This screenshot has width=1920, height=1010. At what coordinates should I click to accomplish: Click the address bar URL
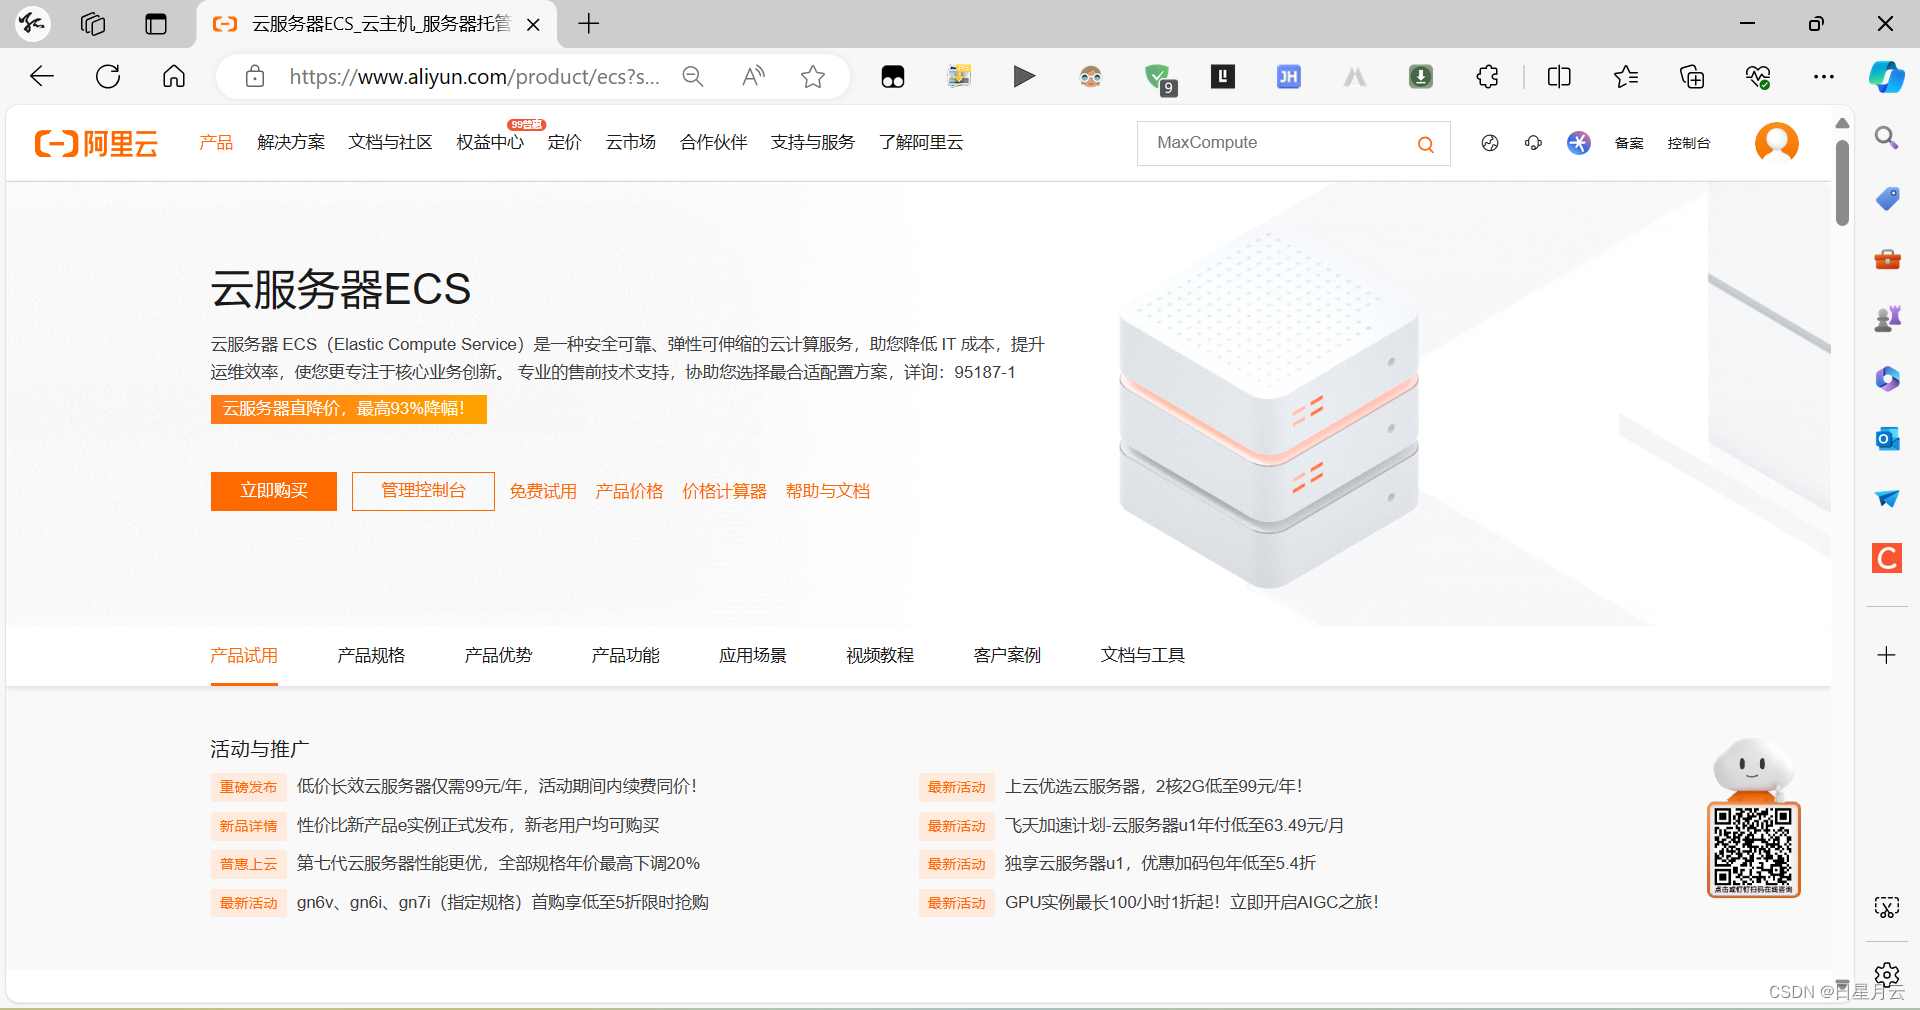point(474,77)
